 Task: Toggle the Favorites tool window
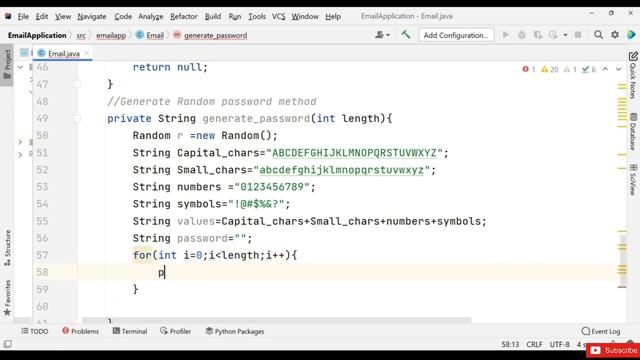[x=7, y=298]
